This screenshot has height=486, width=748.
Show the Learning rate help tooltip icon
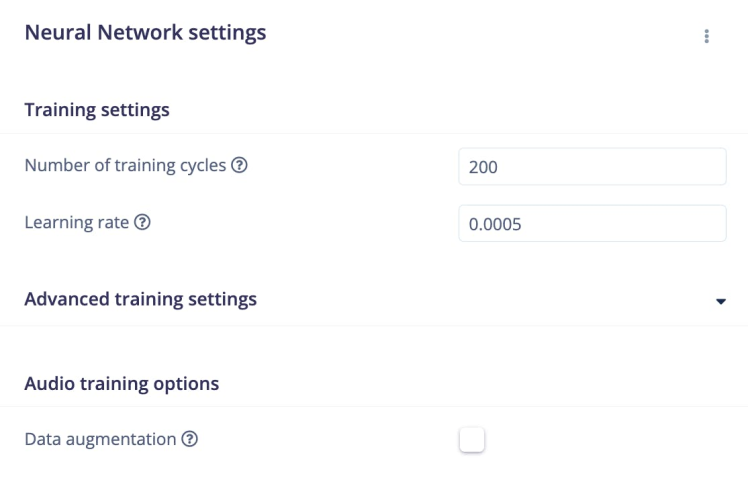pyautogui.click(x=142, y=222)
